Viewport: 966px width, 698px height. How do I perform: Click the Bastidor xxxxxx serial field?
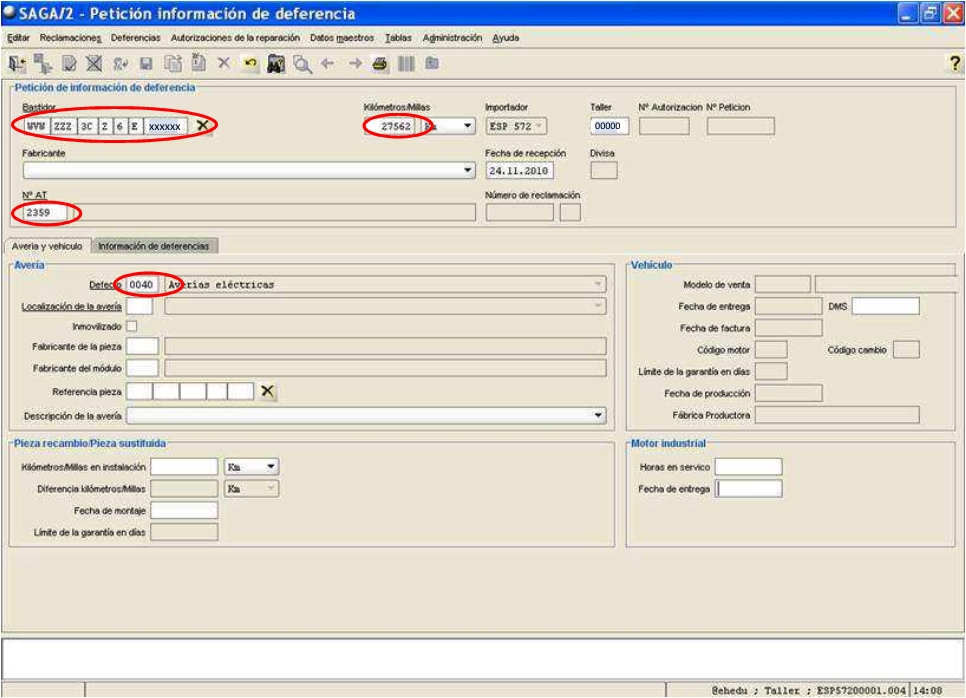[x=165, y=126]
